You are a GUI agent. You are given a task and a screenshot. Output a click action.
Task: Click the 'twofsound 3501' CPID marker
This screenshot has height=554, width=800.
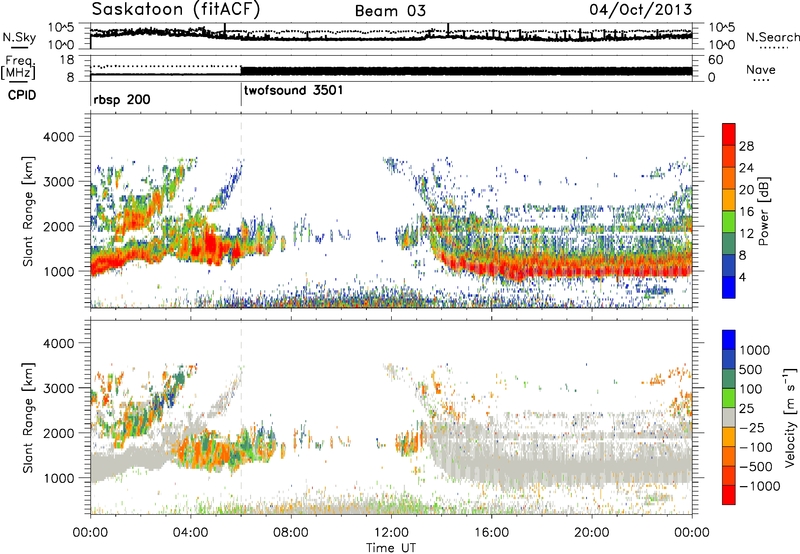[294, 90]
